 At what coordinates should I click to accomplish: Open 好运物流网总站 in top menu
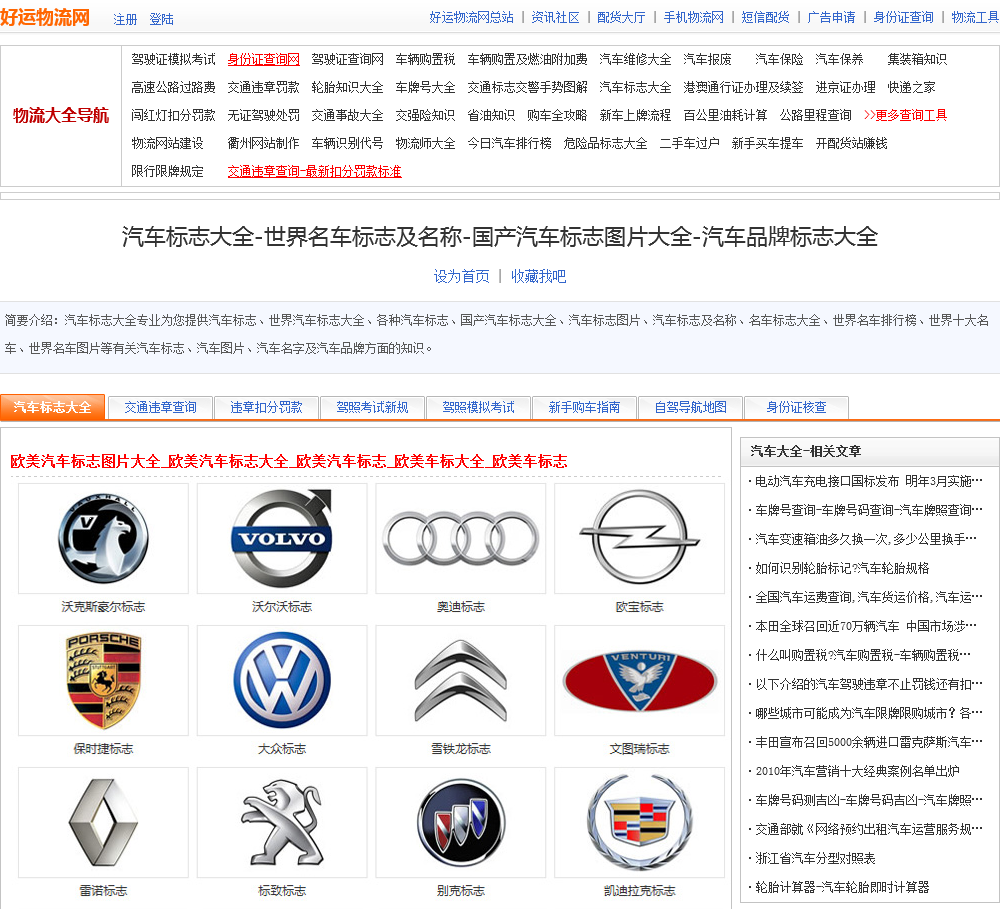(471, 17)
